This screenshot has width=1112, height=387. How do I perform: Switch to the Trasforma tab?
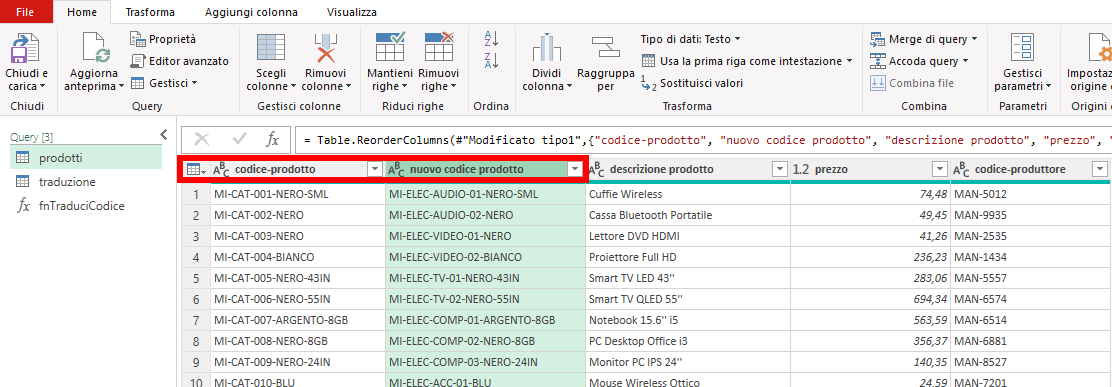point(150,12)
